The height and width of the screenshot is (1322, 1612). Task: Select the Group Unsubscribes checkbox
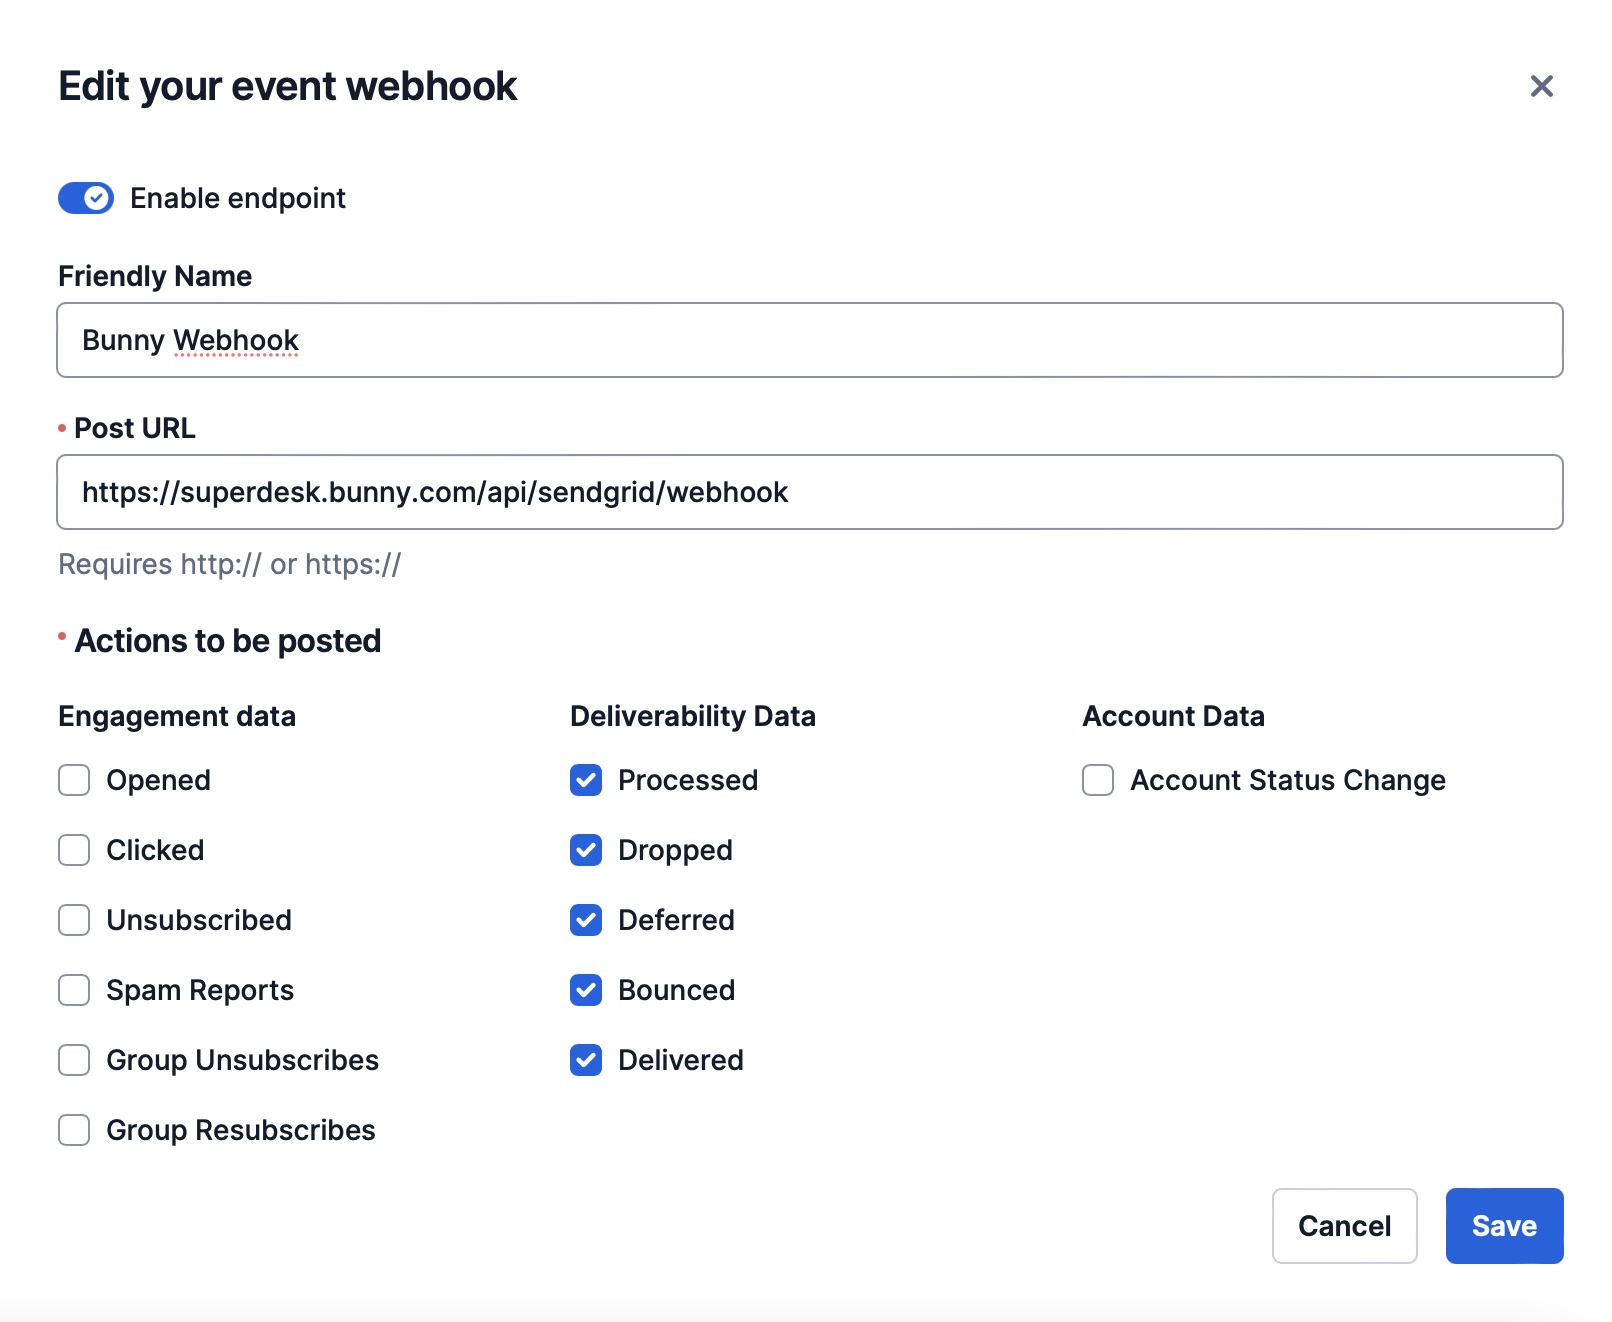pos(74,1060)
